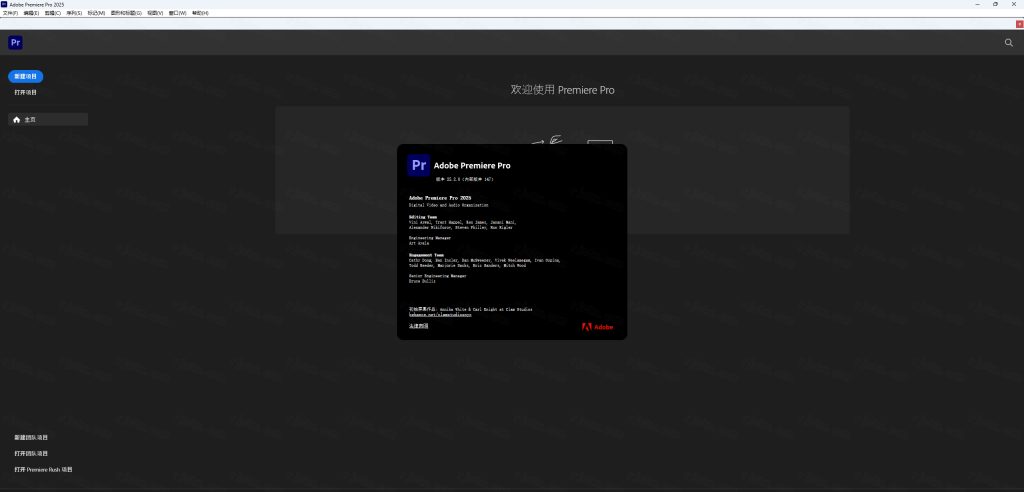Open the 图形和标题(G) menu
Viewport: 1024px width, 492px height.
(127, 13)
